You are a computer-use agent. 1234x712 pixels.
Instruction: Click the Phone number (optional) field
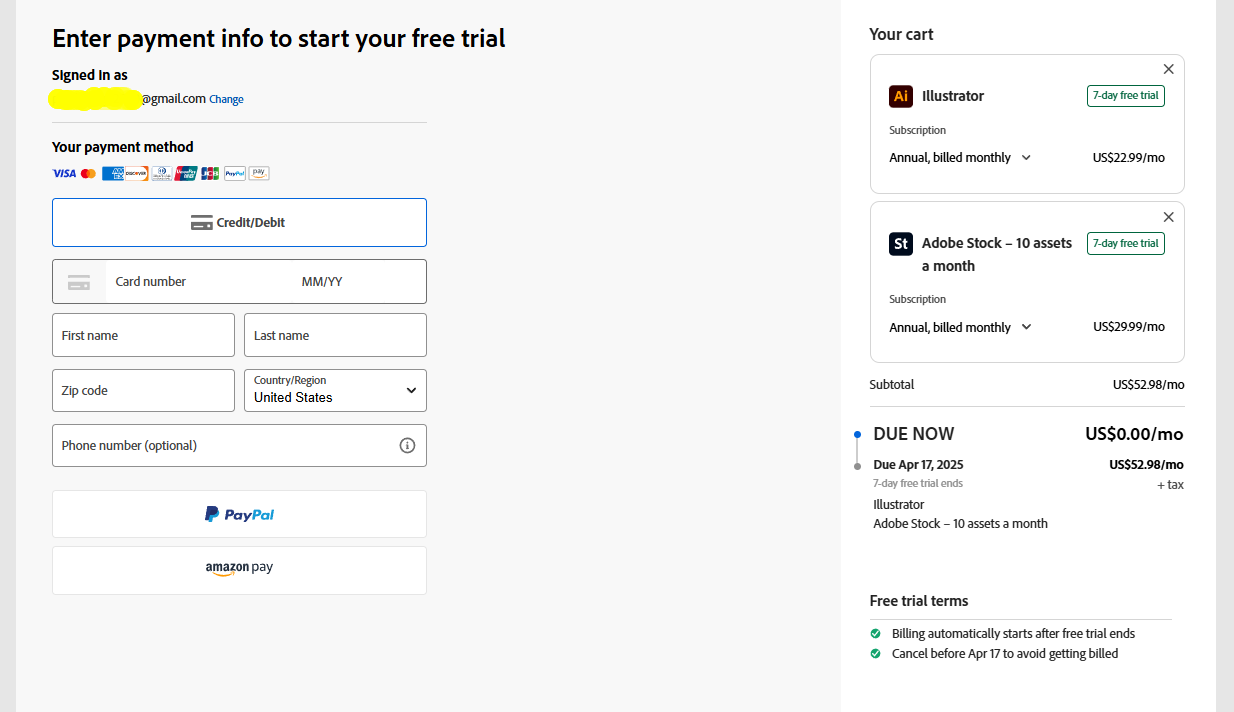point(239,445)
